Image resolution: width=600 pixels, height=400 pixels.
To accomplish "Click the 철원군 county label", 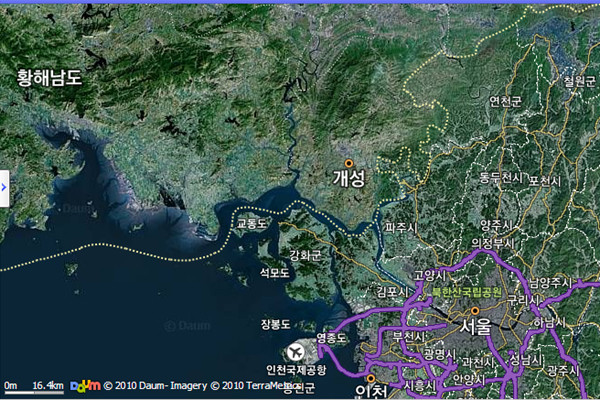I will point(578,81).
